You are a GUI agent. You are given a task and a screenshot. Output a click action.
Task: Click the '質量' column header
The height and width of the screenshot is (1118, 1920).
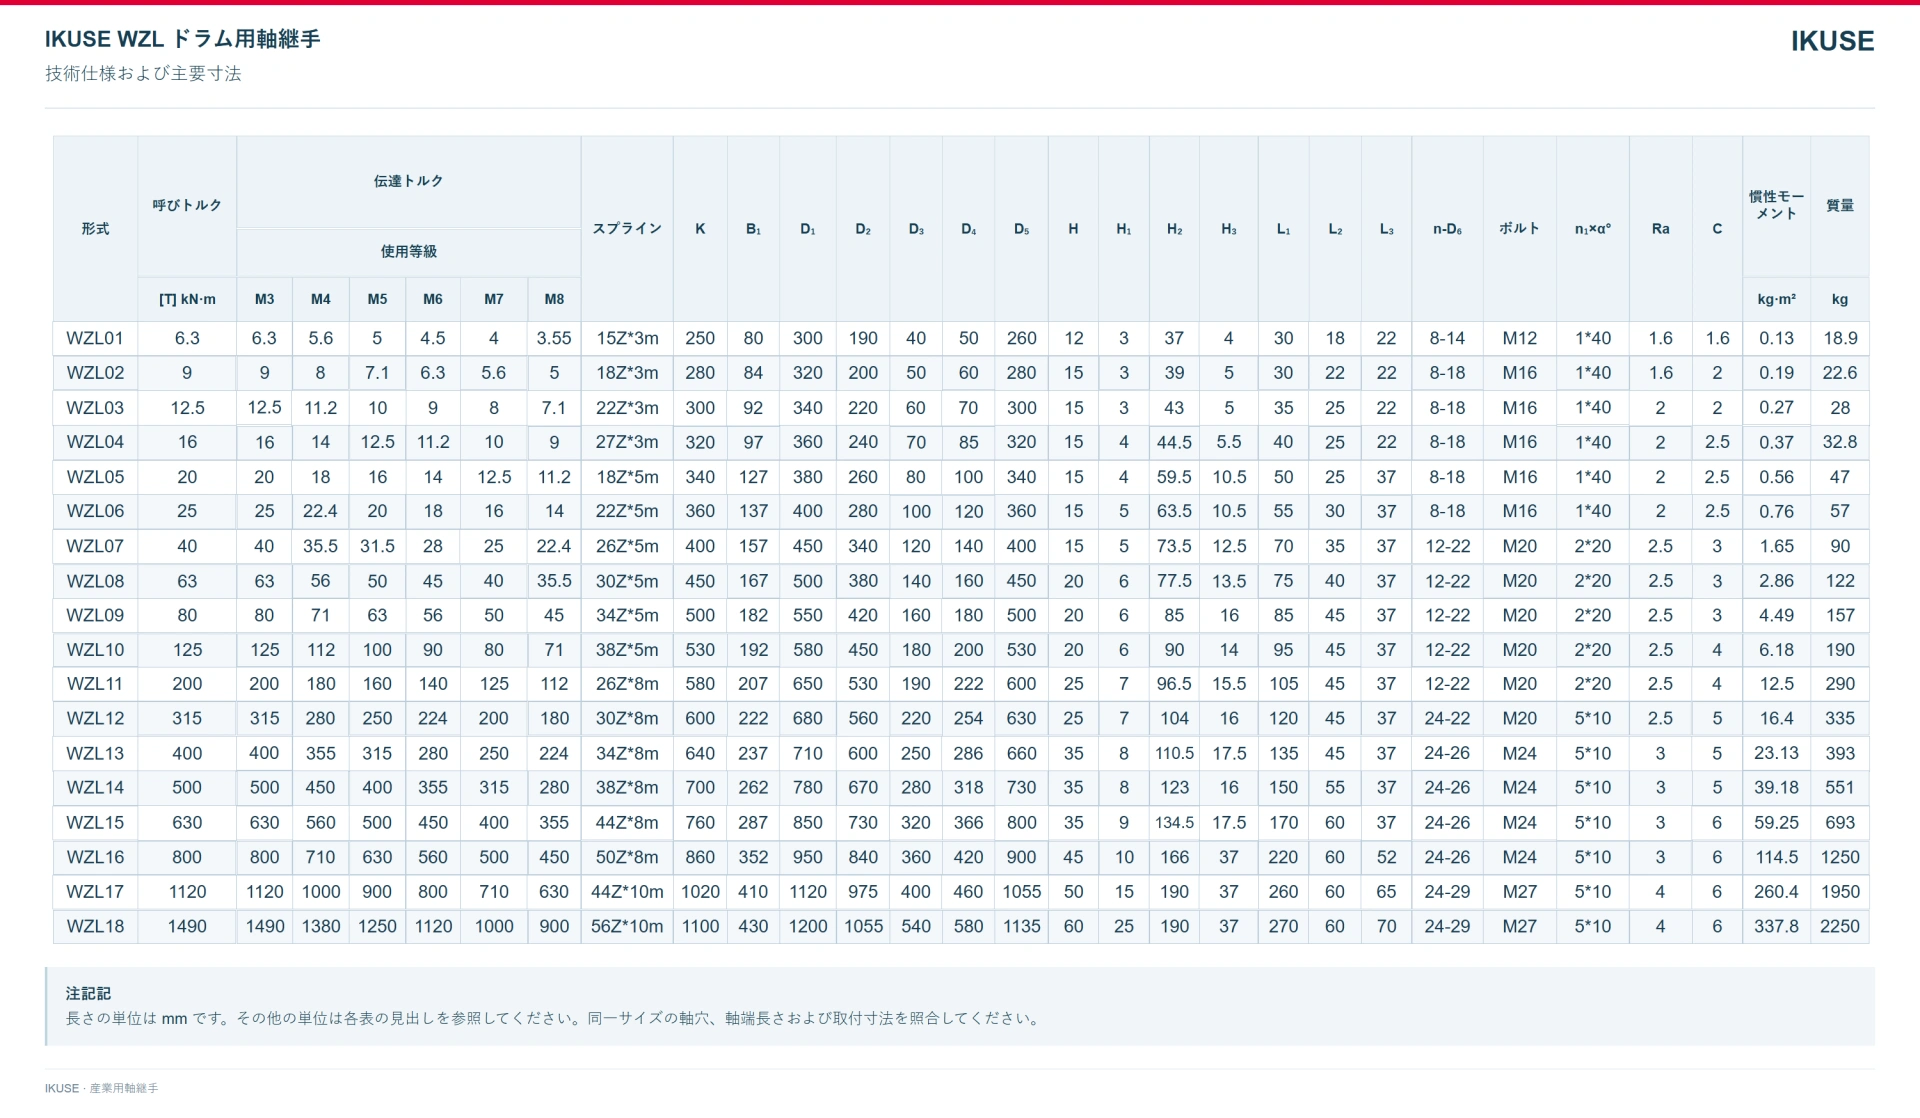pos(1840,205)
